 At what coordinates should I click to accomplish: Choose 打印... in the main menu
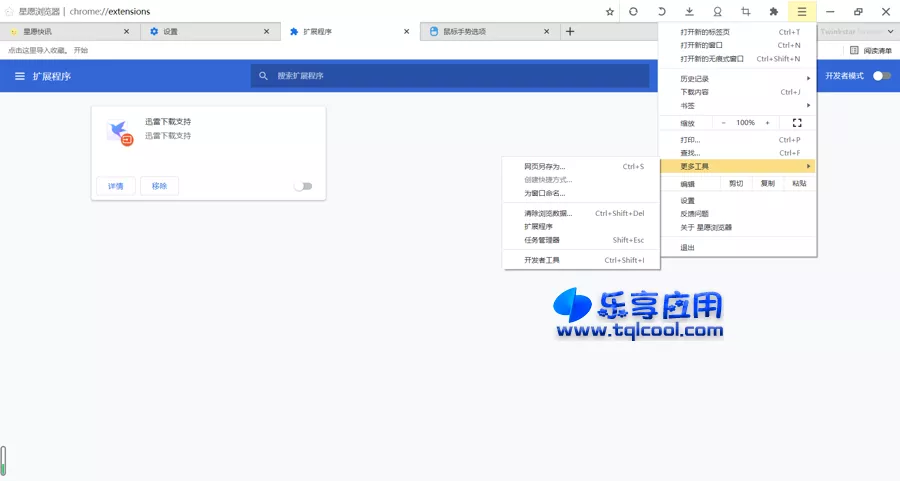pyautogui.click(x=738, y=139)
